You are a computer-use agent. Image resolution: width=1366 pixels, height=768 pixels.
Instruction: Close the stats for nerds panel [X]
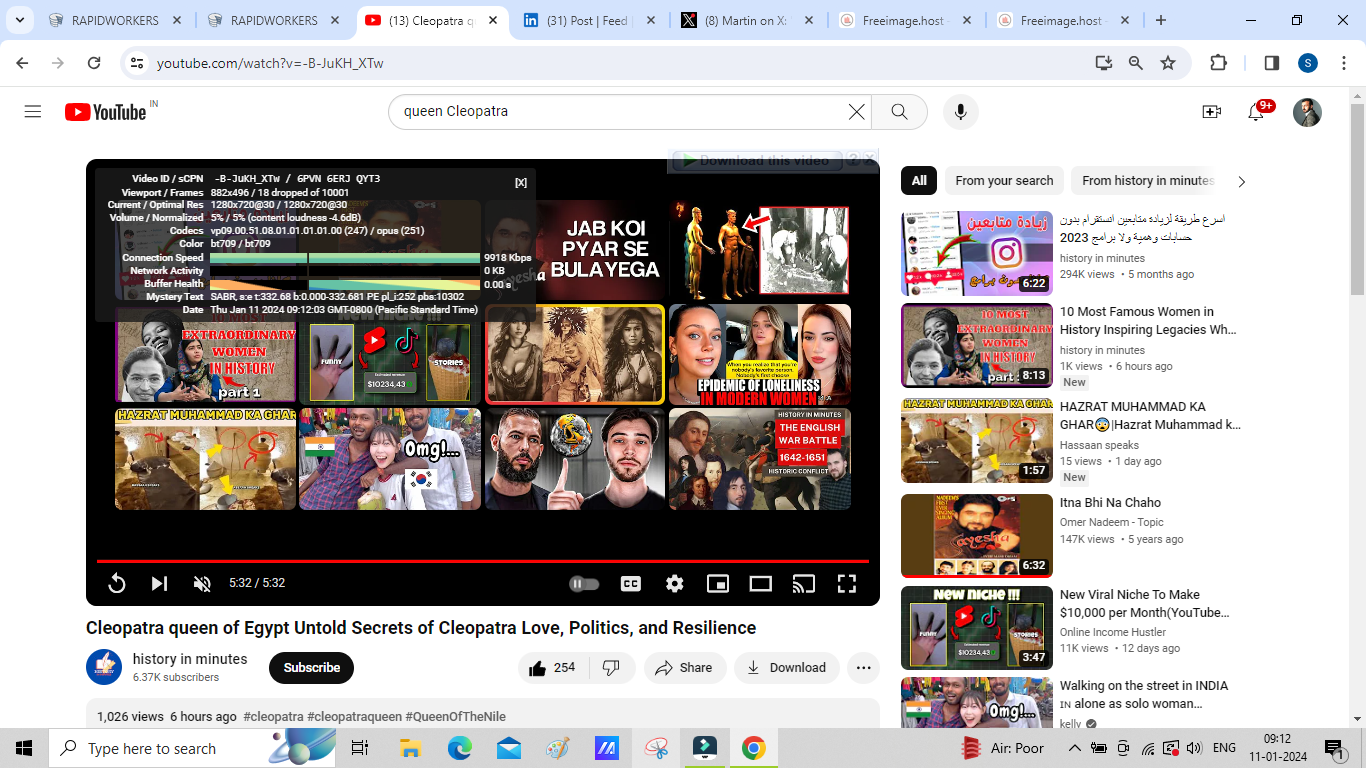pyautogui.click(x=521, y=182)
